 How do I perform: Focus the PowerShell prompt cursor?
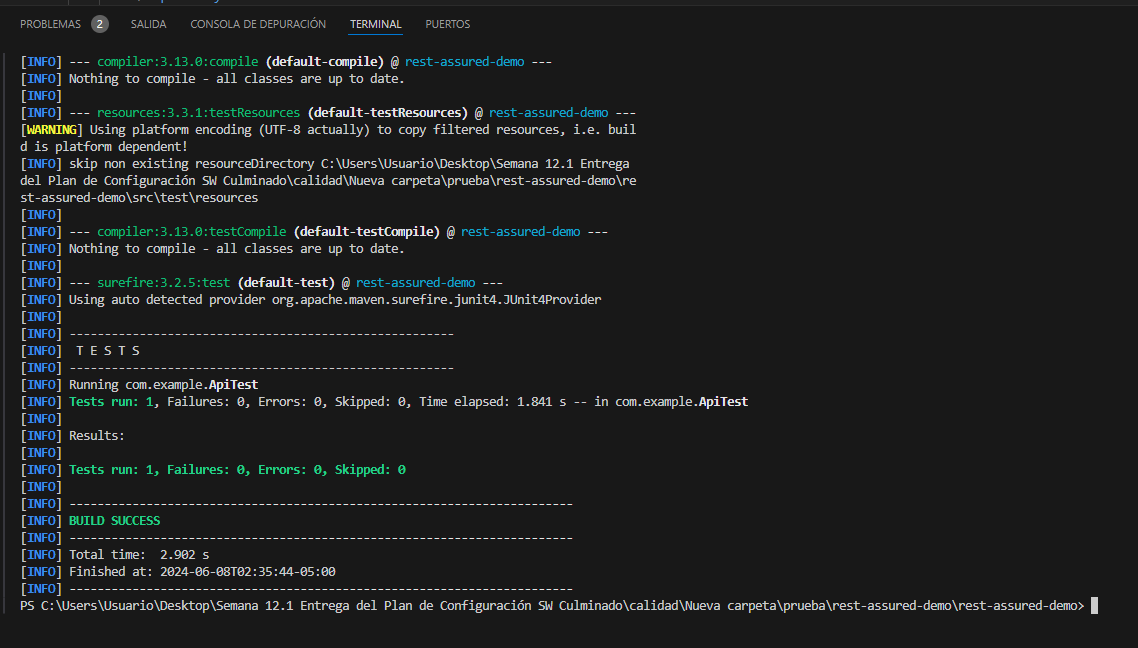pos(1095,606)
